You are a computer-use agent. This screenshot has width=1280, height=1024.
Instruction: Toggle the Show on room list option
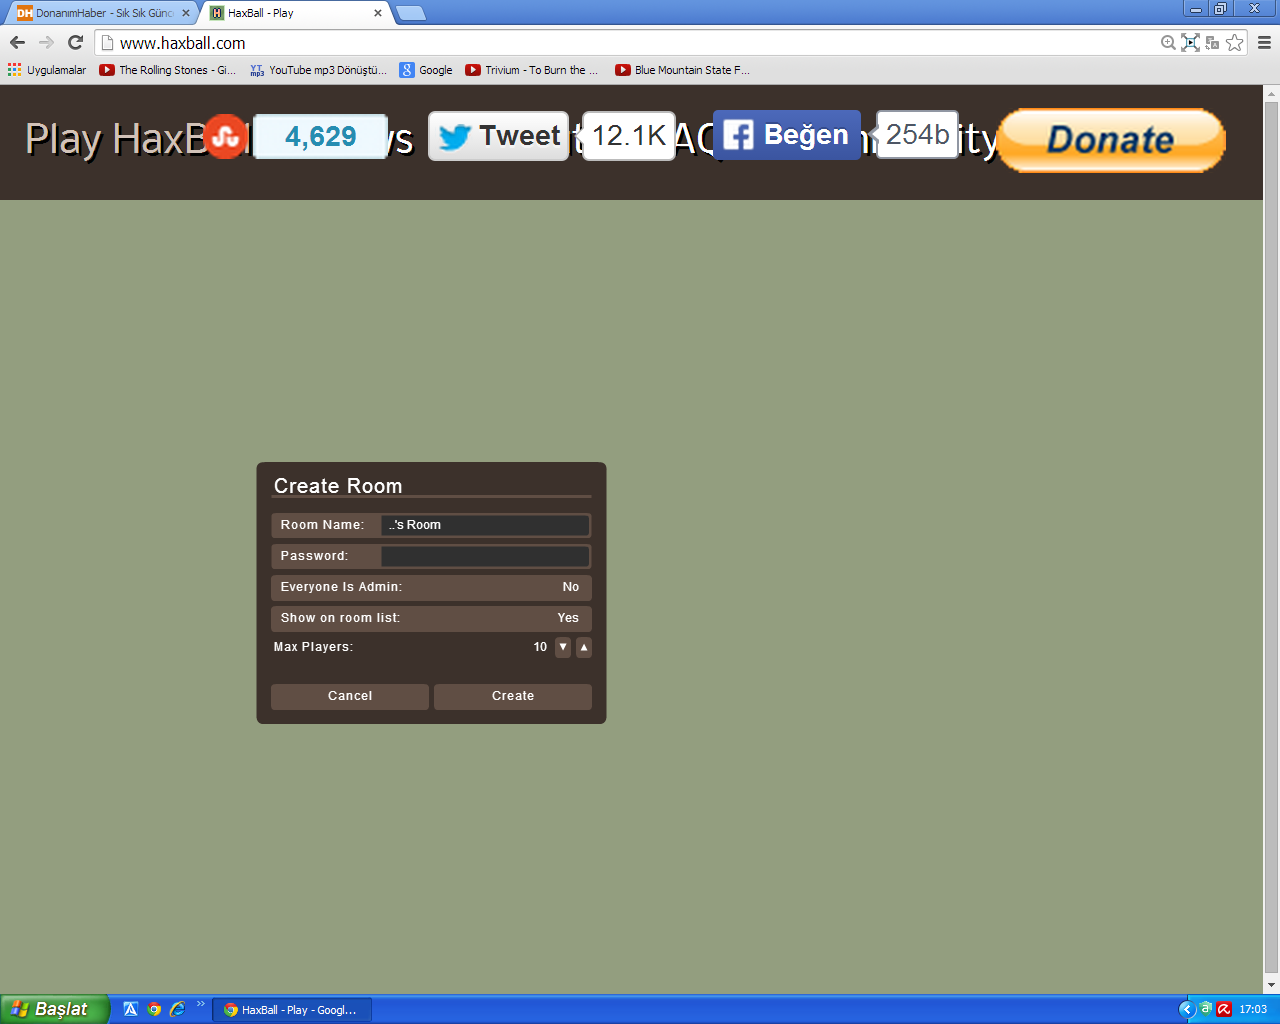pos(431,618)
